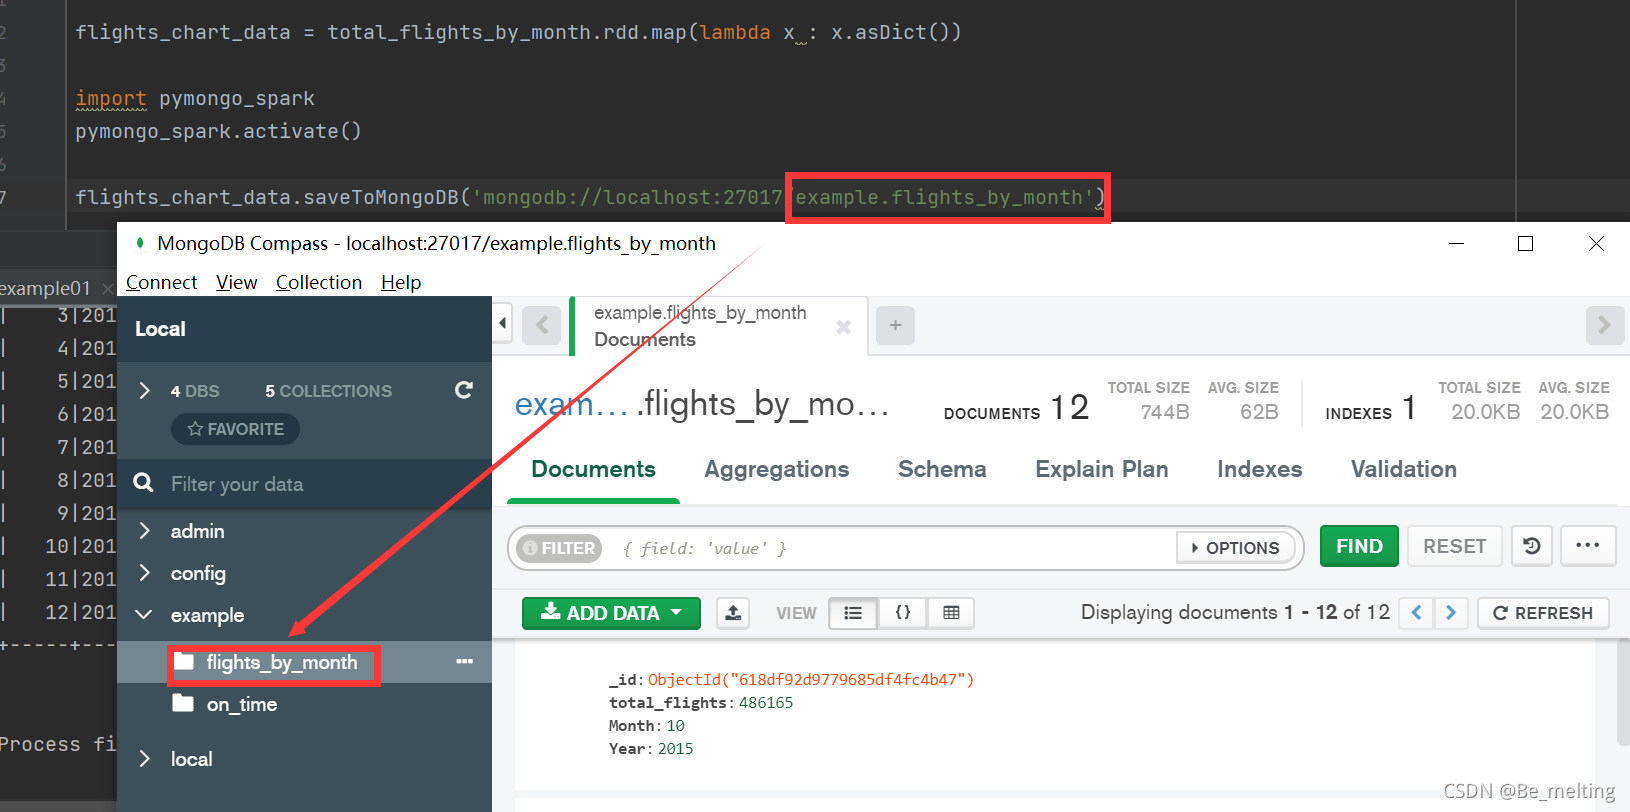1630x812 pixels.
Task: Go to the previous tab with the left arrow
Action: point(542,325)
